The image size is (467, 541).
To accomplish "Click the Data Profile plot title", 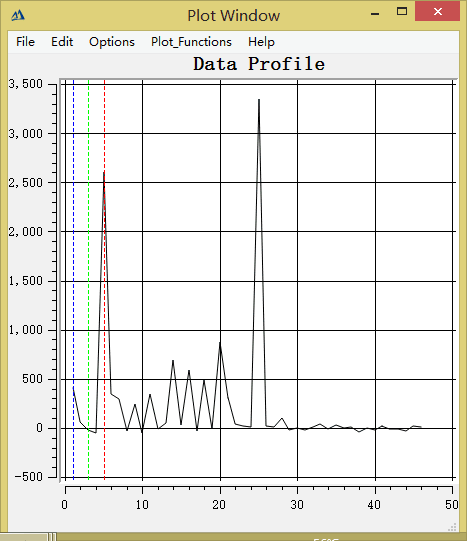I will coord(259,64).
